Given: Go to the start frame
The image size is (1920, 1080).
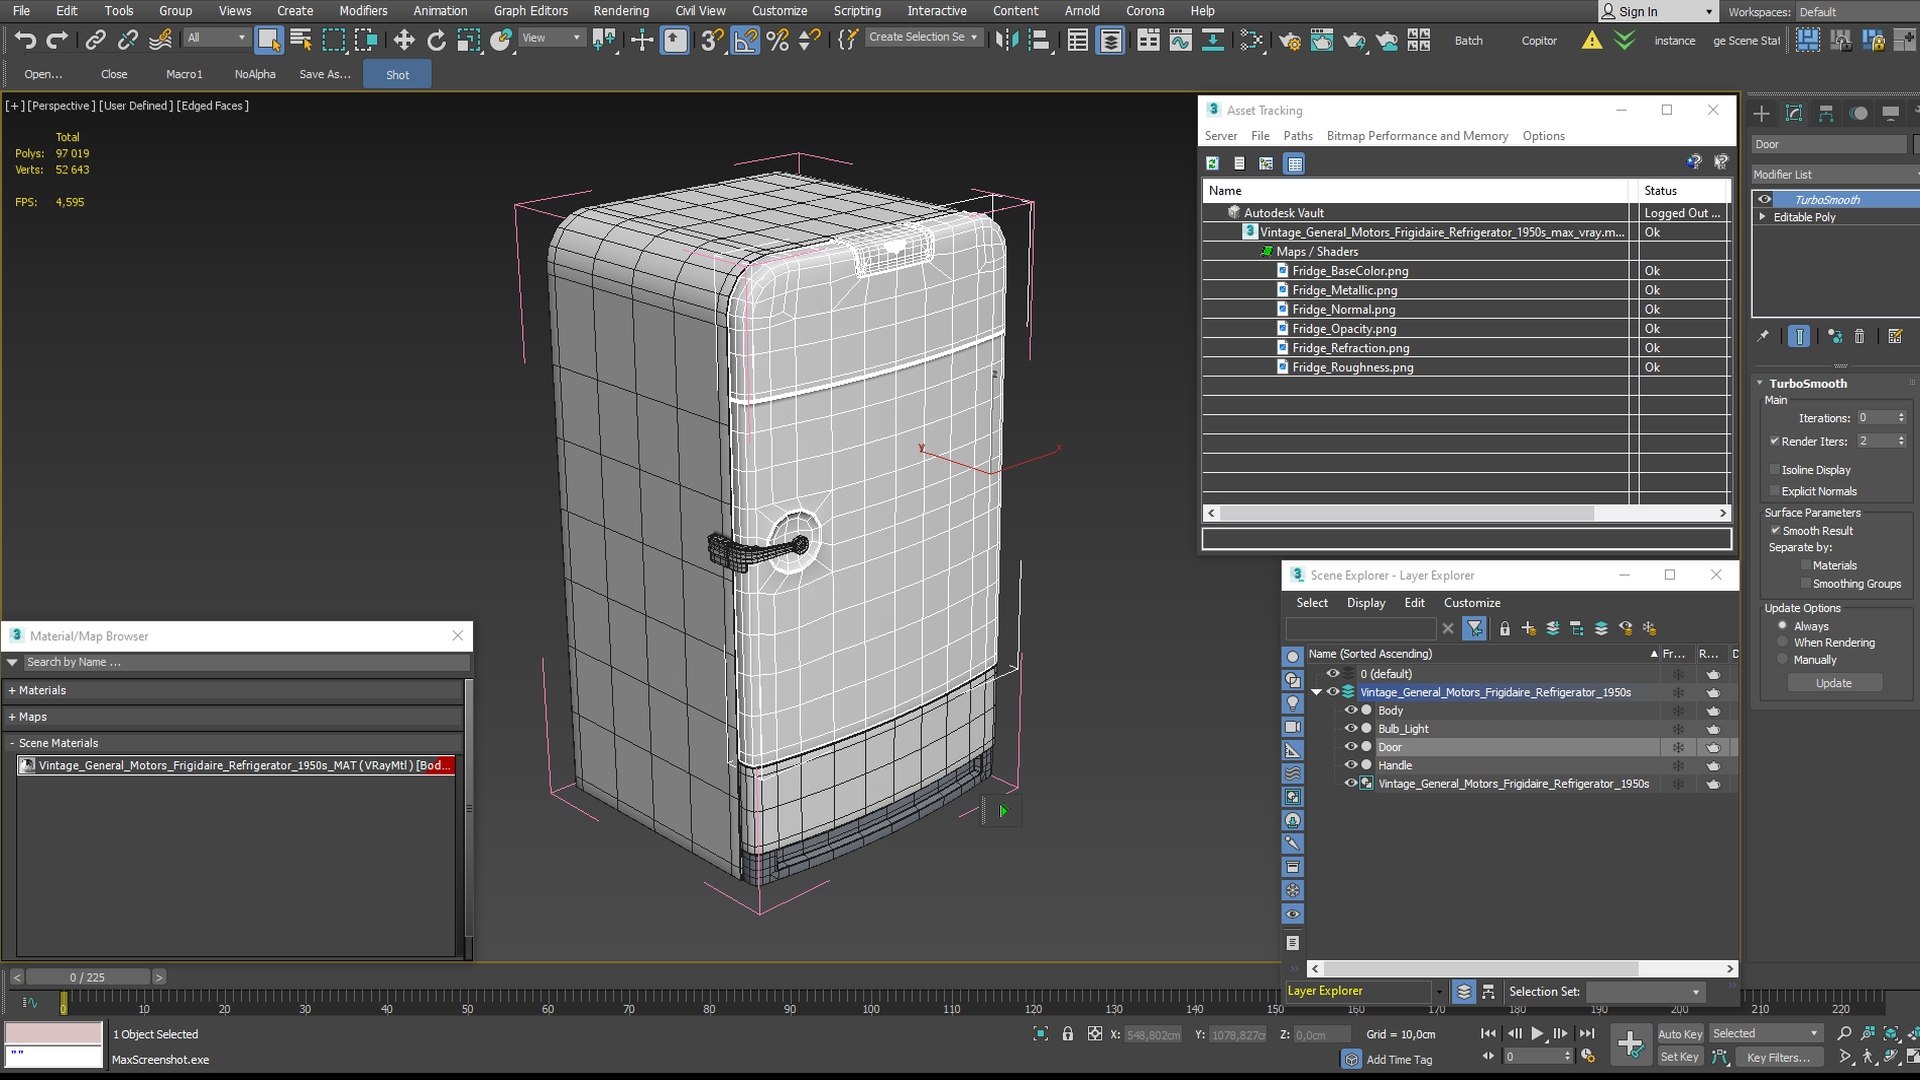Looking at the screenshot, I should [x=1488, y=1034].
